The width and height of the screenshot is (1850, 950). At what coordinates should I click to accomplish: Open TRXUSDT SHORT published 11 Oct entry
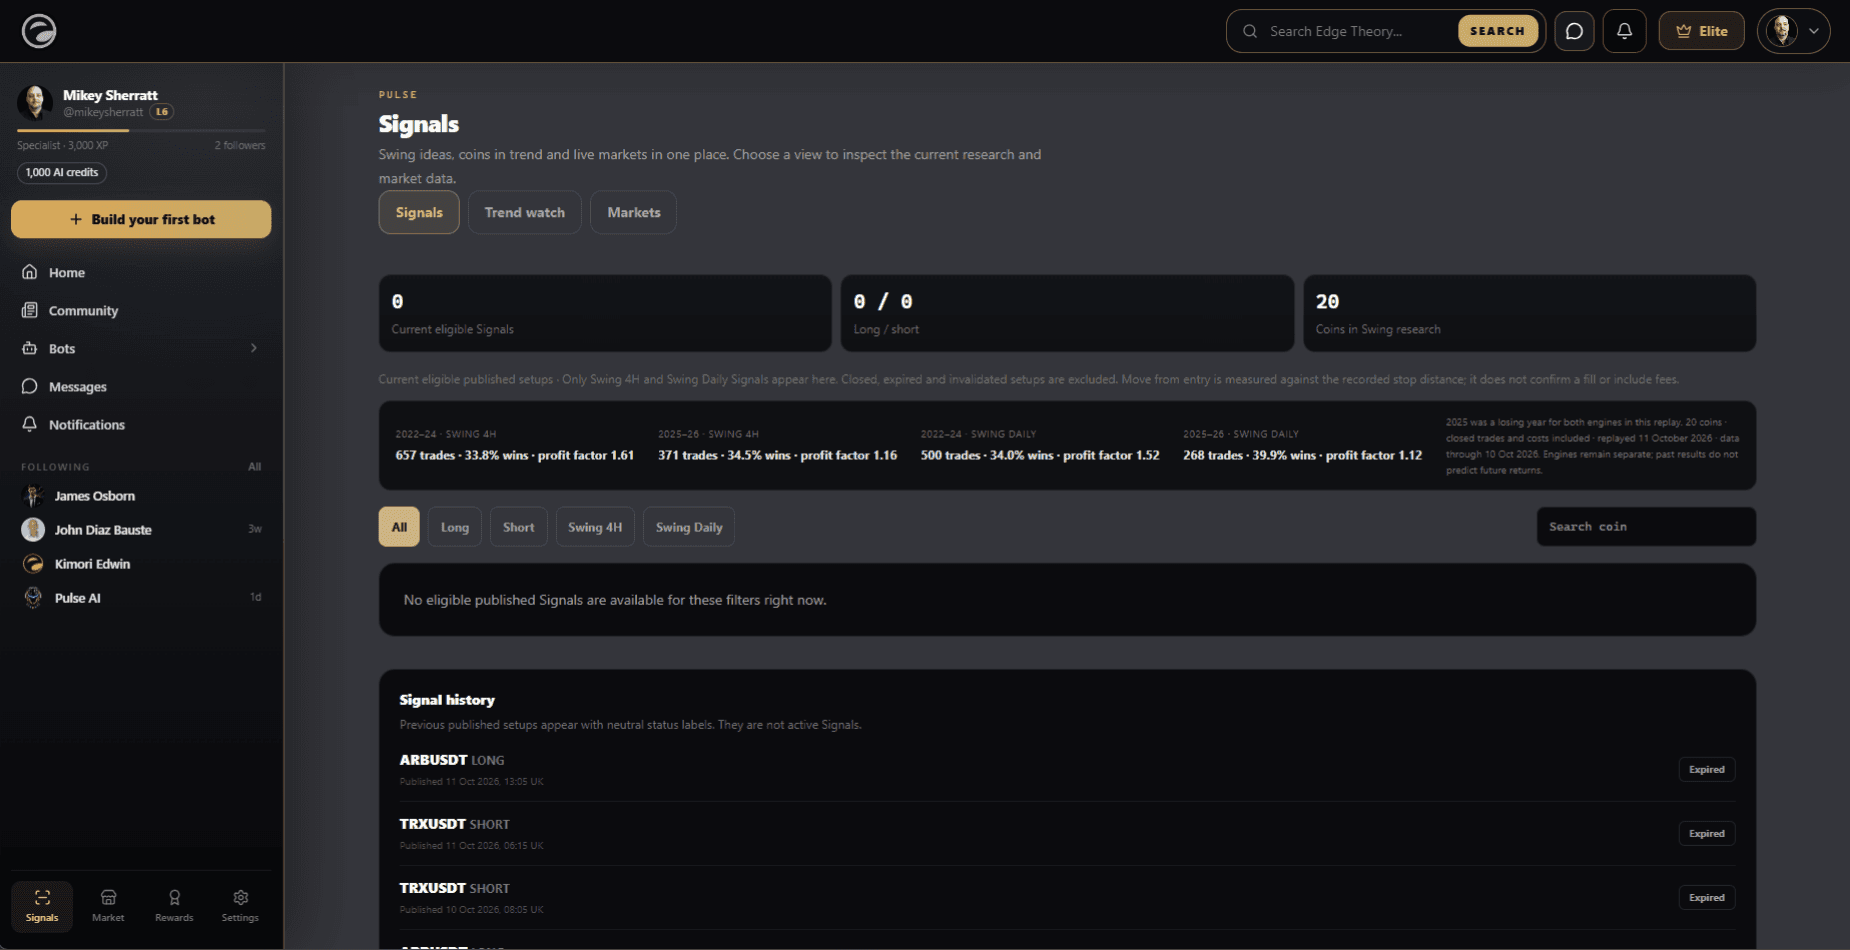pos(1067,833)
